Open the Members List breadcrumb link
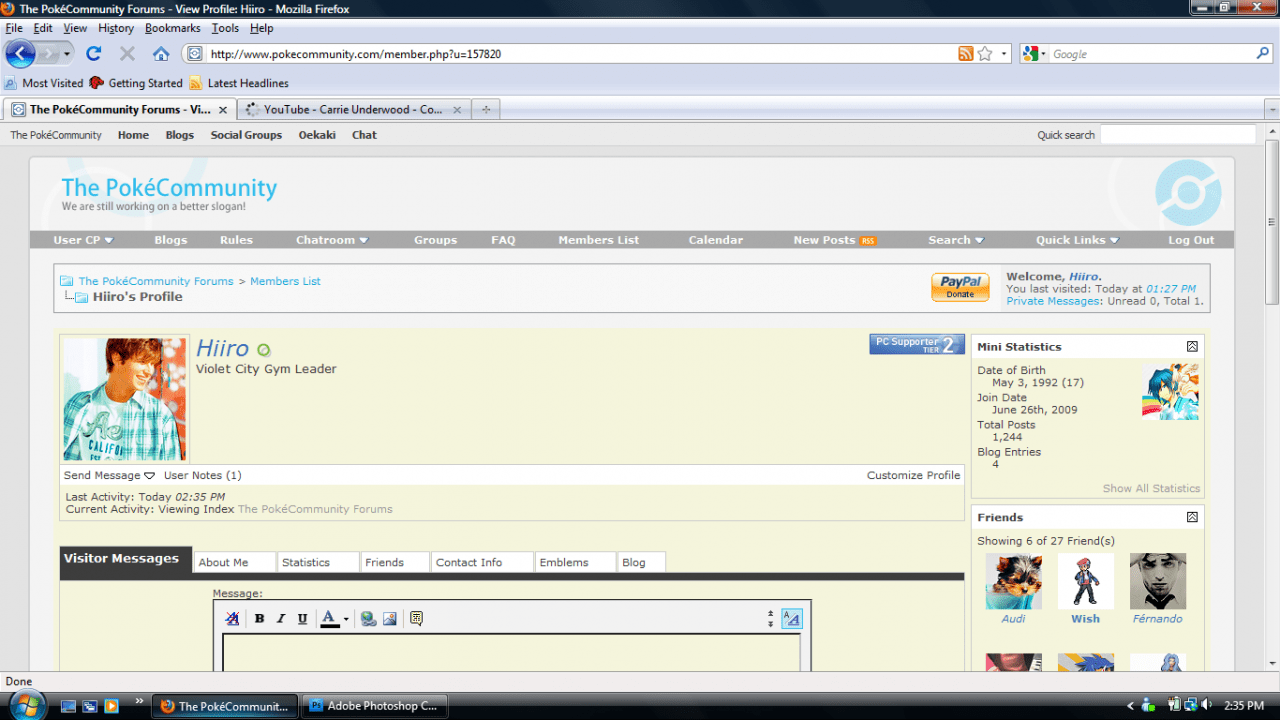The image size is (1280, 720). pyautogui.click(x=285, y=282)
